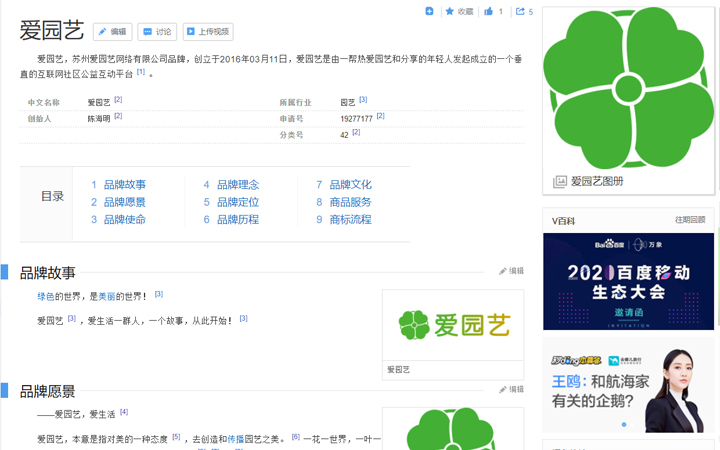Click 往期回顾 in the V百科 panel
This screenshot has width=720, height=450.
tap(690, 220)
